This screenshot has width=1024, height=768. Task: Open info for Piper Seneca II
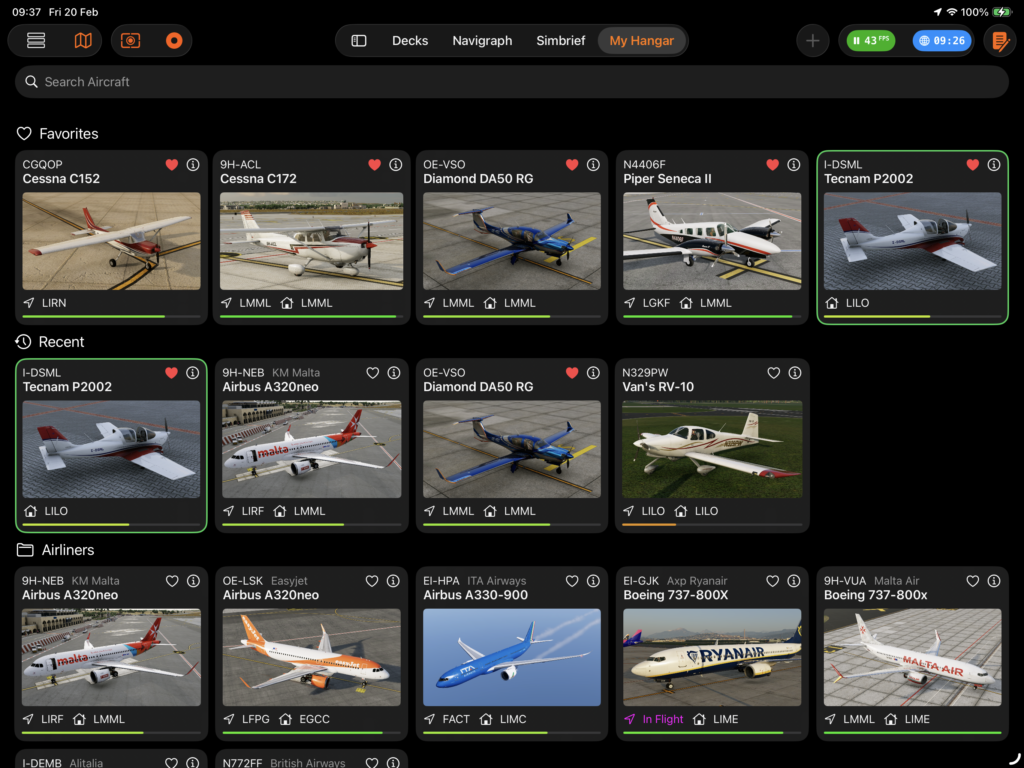pyautogui.click(x=794, y=165)
